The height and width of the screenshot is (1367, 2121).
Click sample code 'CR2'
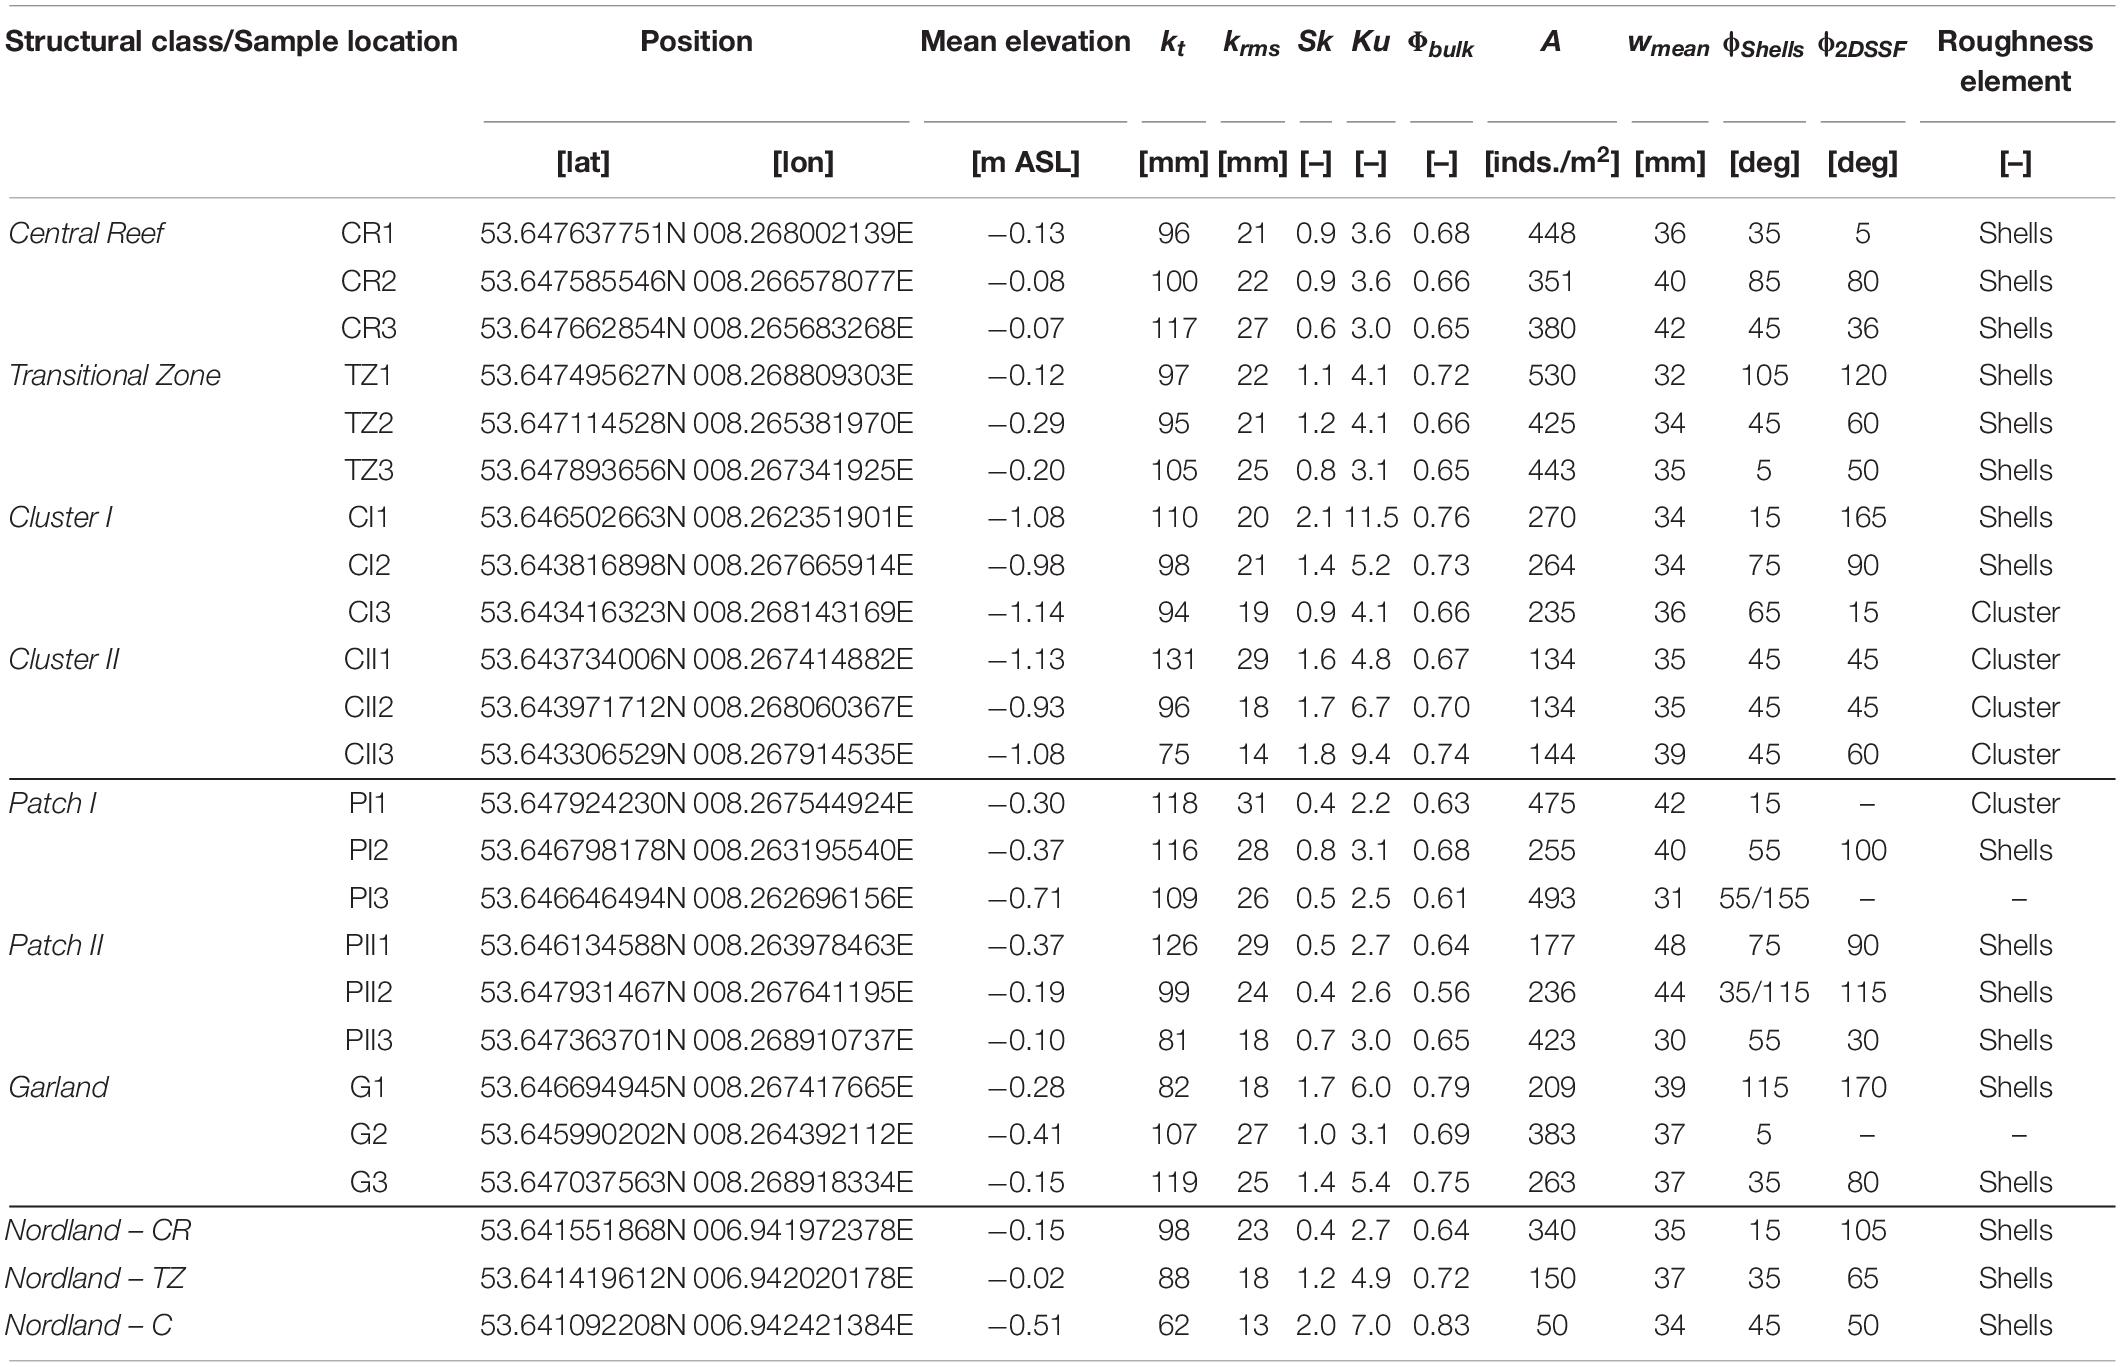click(368, 282)
